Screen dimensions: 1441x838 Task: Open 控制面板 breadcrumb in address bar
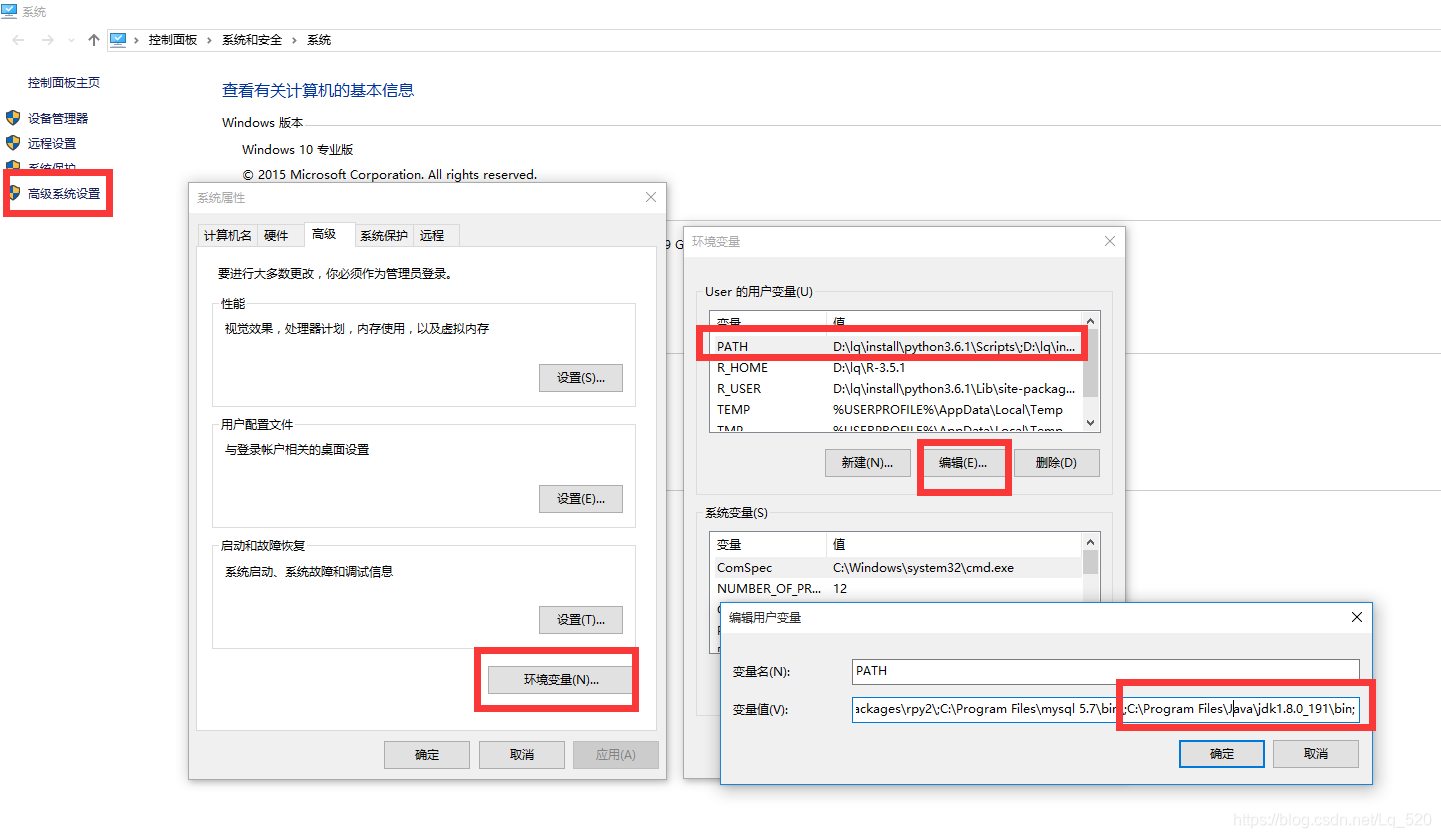[x=173, y=40]
